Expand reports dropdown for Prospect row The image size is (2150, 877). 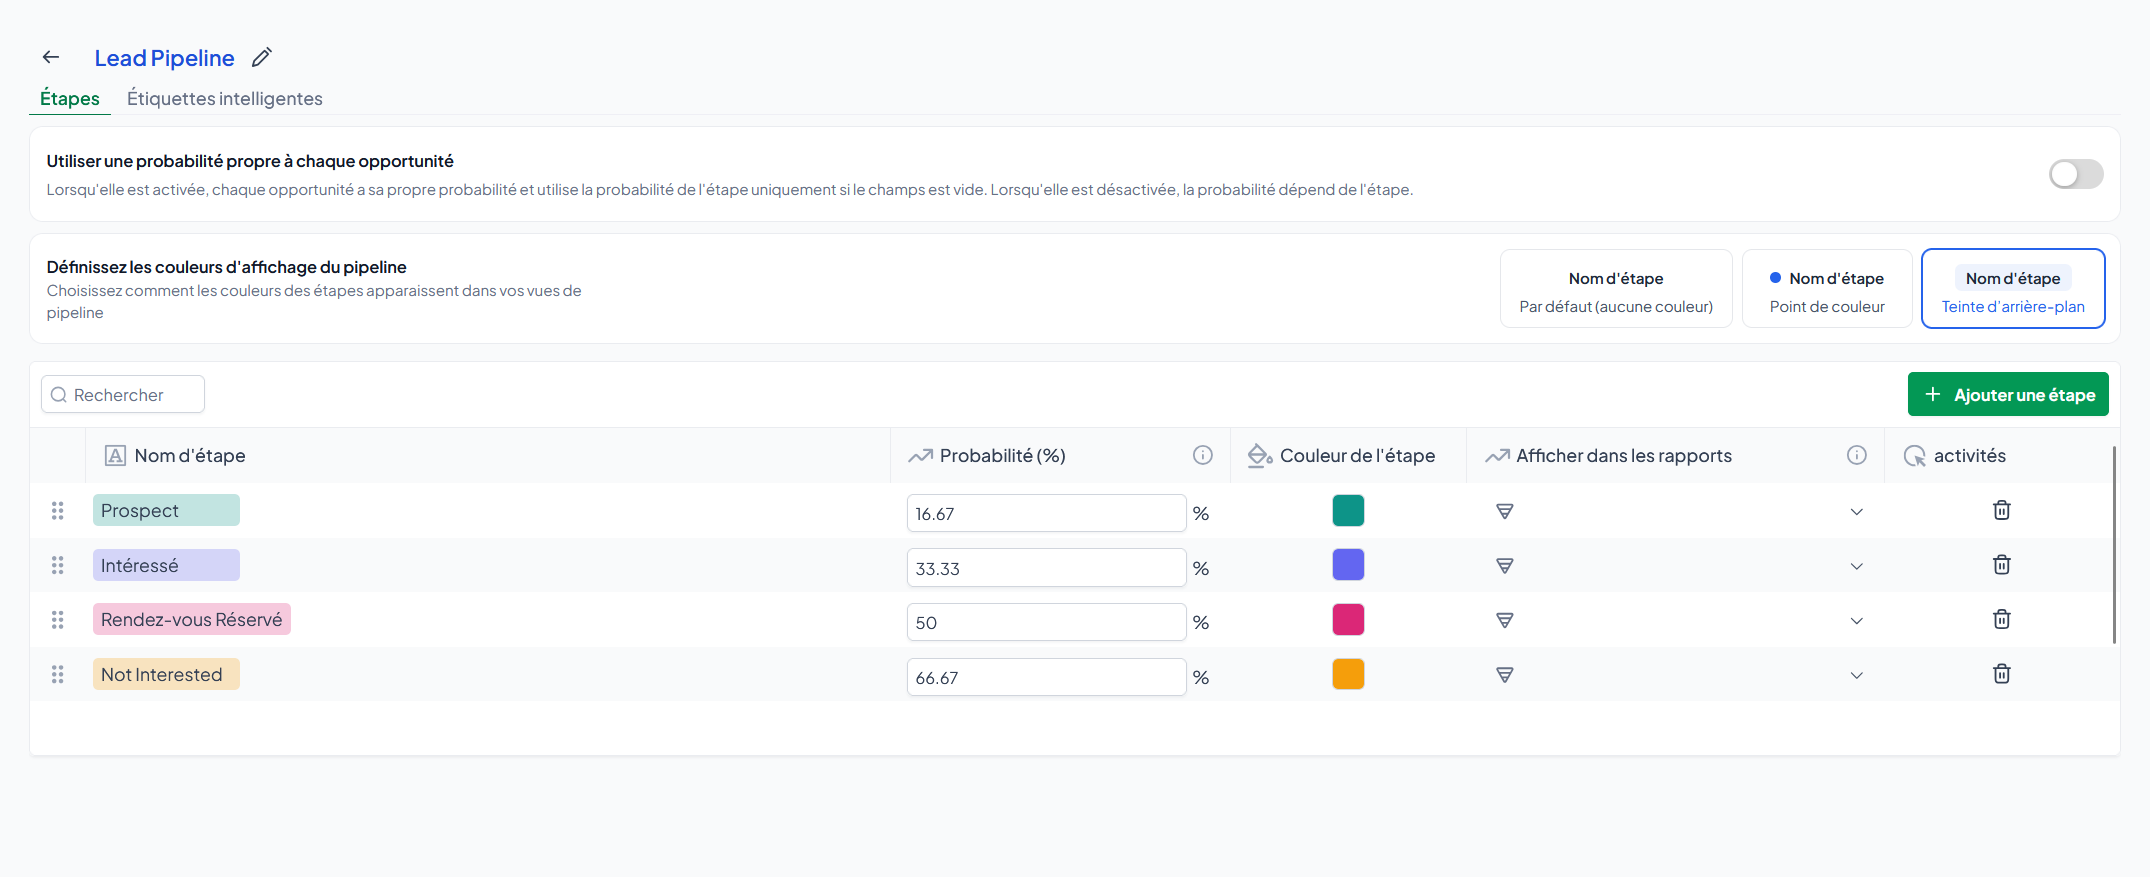[1856, 512]
